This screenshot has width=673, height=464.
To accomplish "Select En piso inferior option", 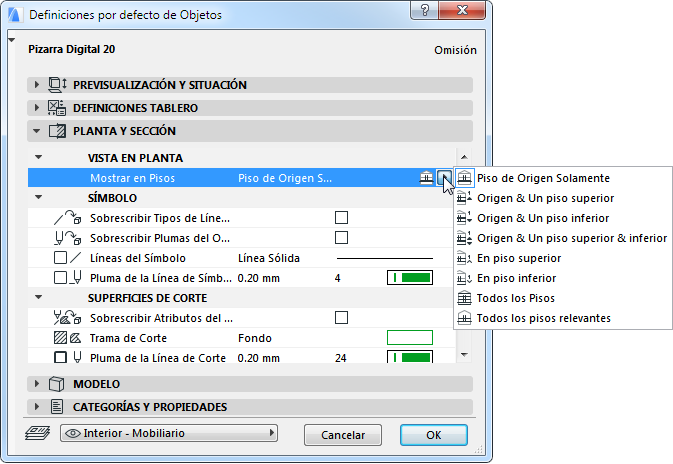I will (563, 278).
